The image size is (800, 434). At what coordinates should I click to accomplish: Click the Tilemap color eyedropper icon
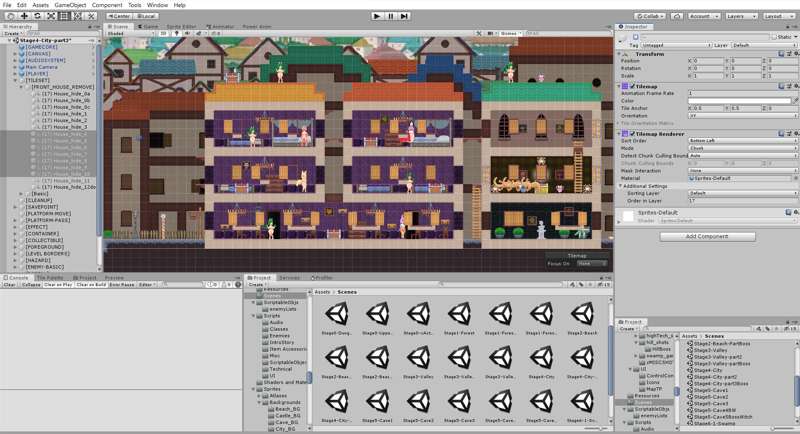796,101
